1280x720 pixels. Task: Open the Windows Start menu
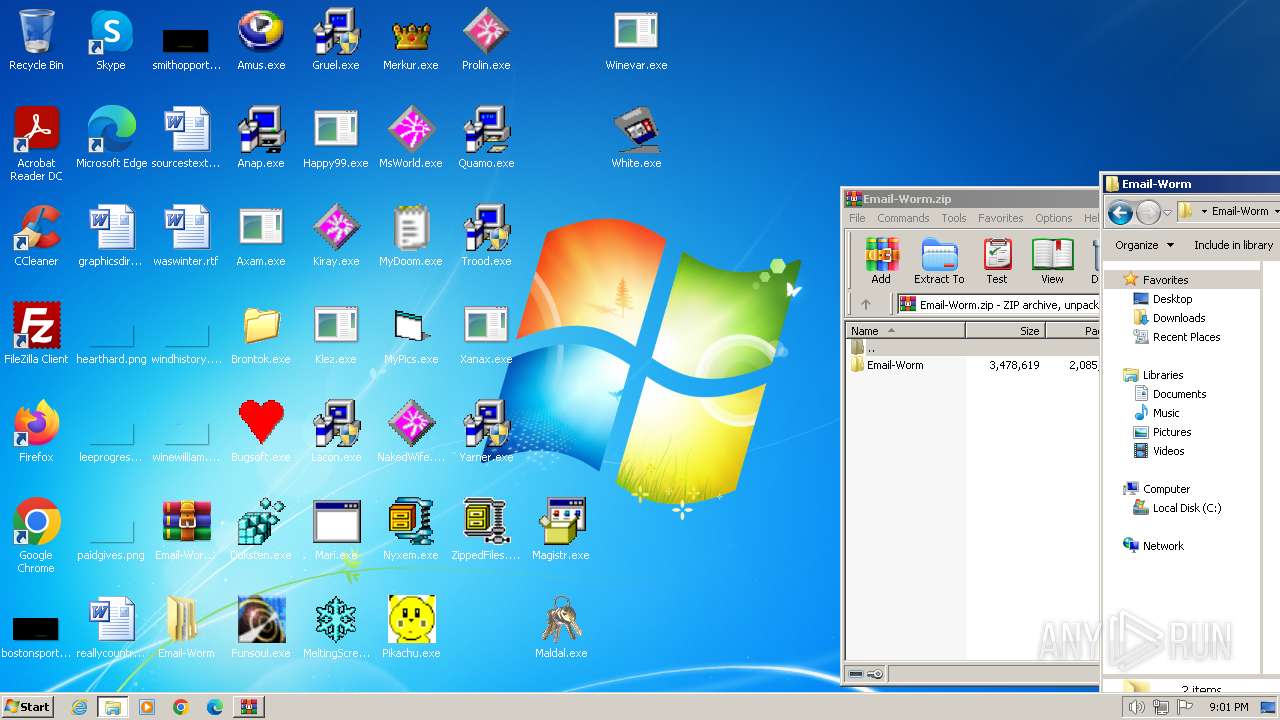point(27,706)
